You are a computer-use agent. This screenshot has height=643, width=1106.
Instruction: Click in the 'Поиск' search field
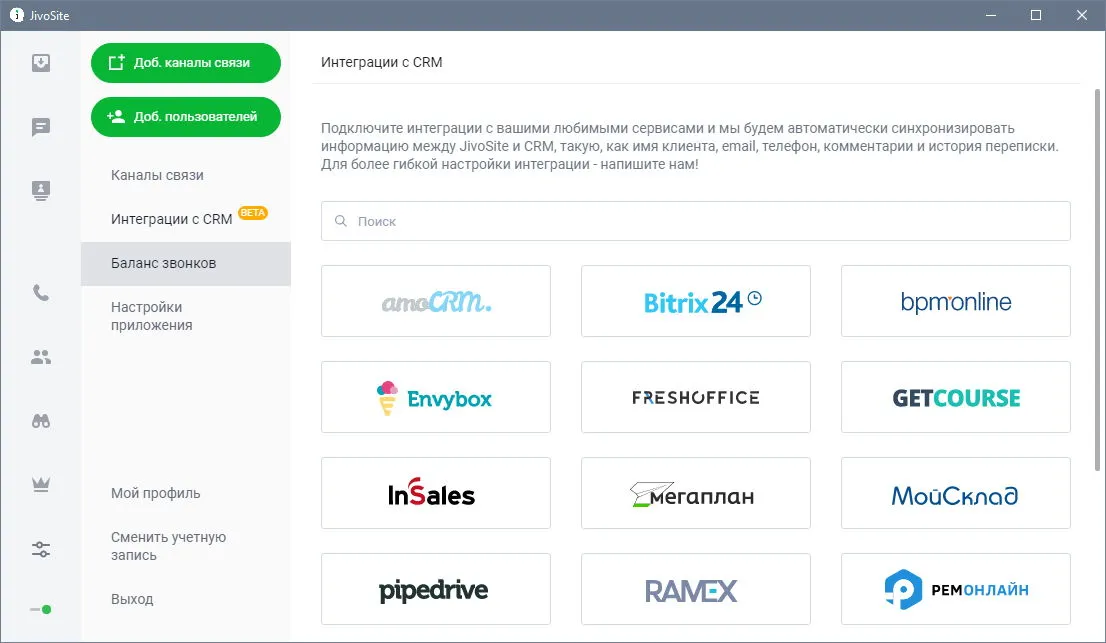(x=695, y=221)
